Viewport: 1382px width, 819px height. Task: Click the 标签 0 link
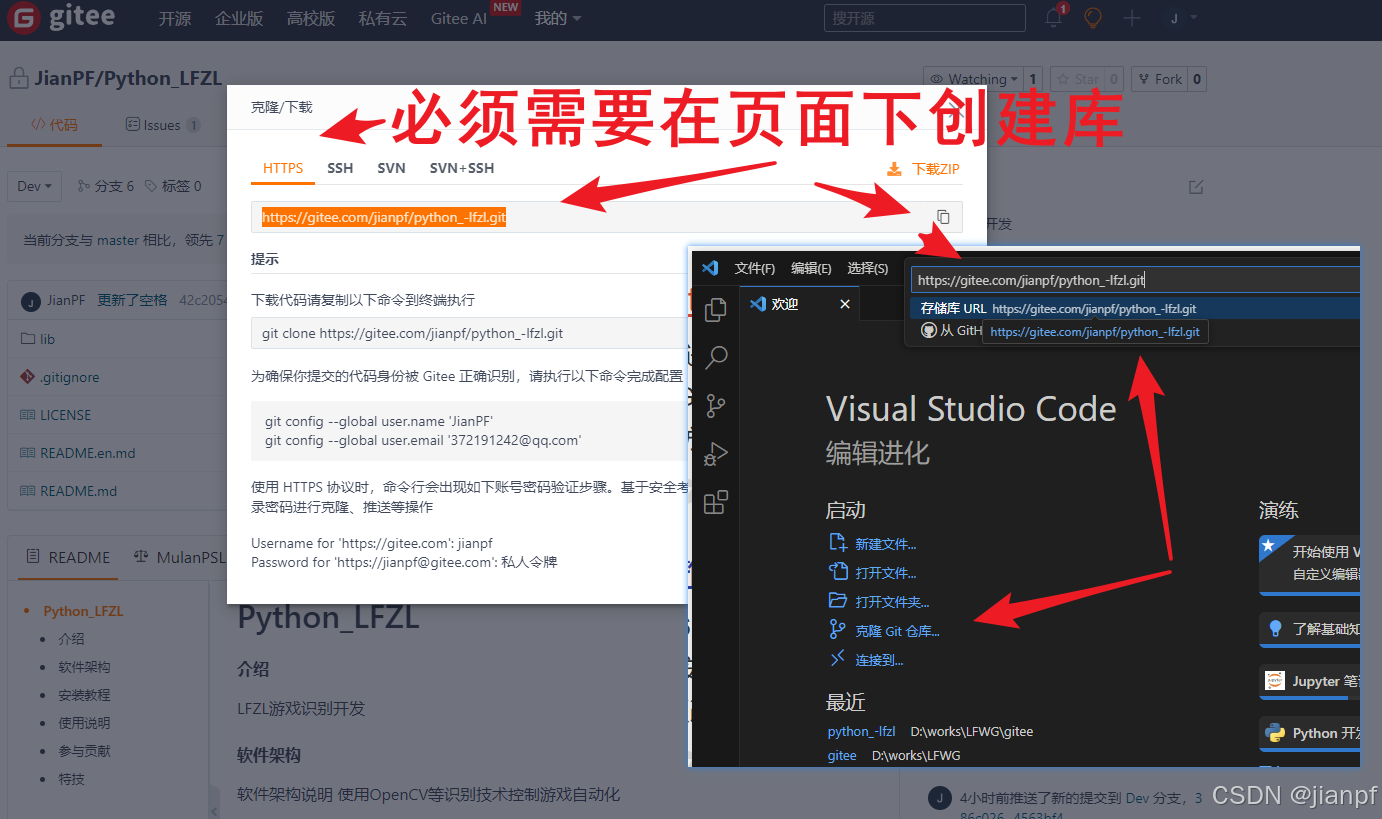173,186
